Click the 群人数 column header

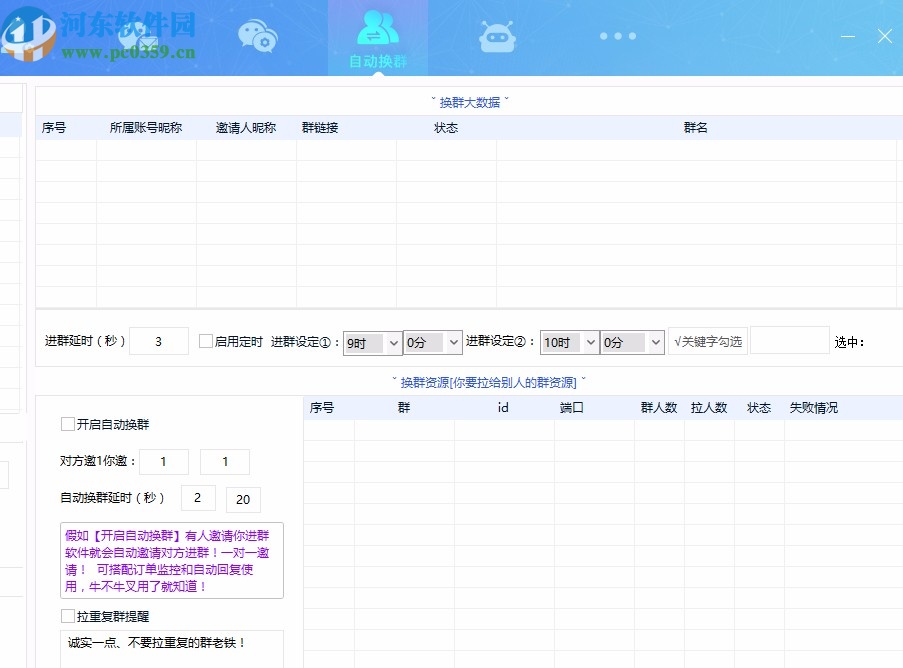[659, 408]
